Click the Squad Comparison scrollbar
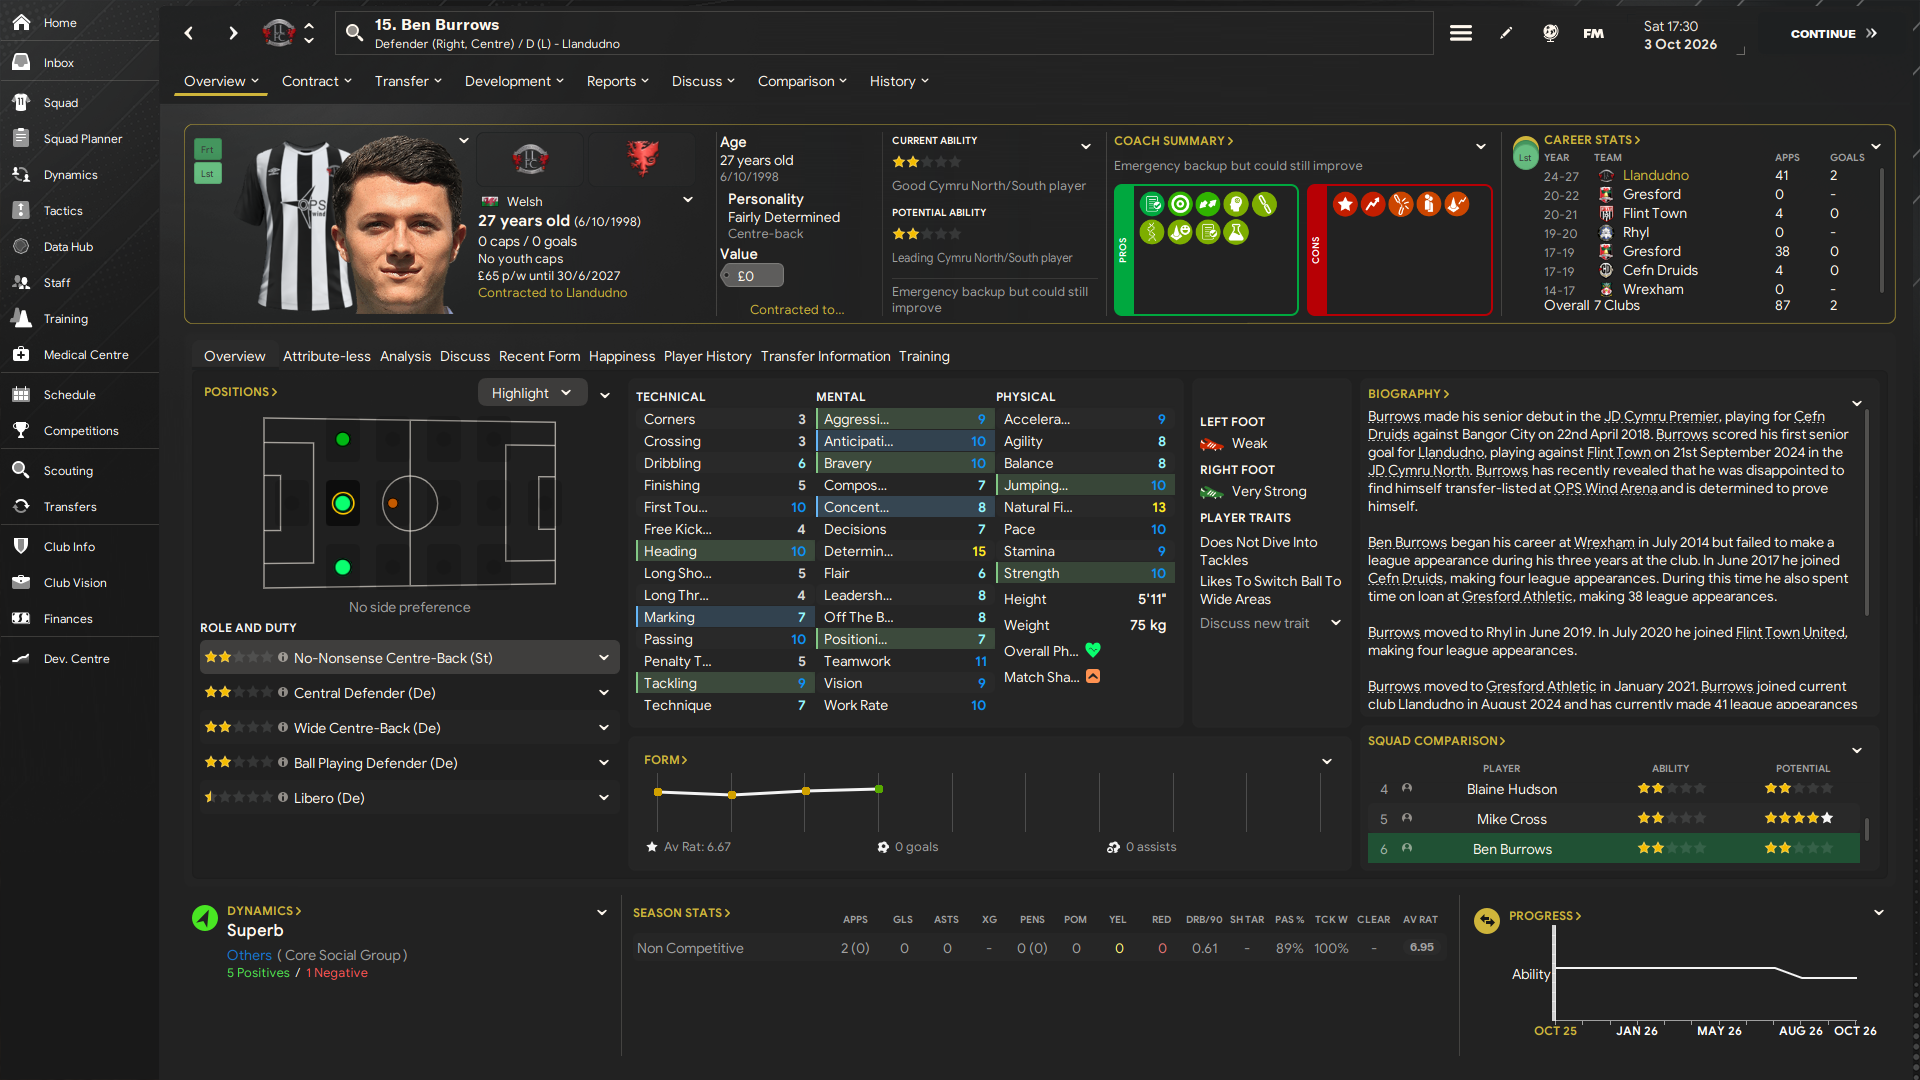 (x=1867, y=829)
